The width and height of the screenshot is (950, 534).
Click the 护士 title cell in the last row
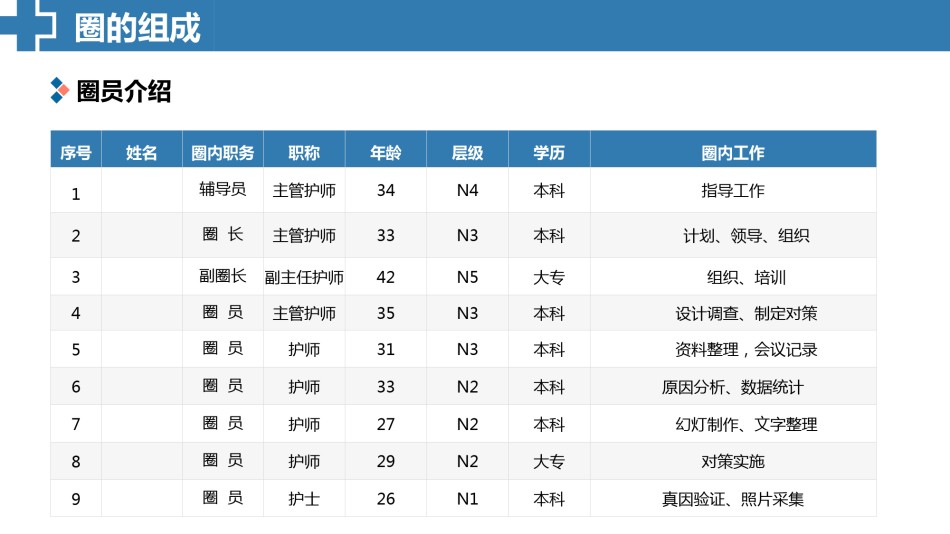(x=304, y=499)
